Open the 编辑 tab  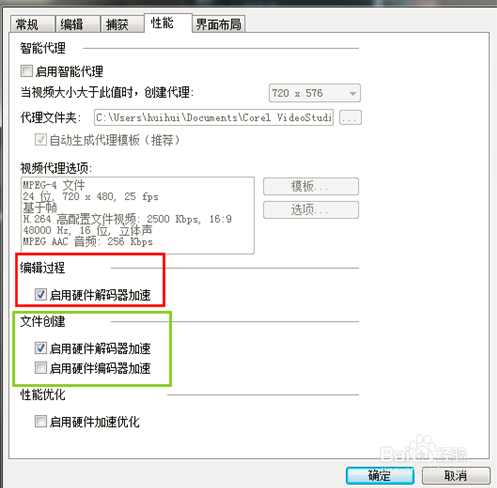(77, 24)
